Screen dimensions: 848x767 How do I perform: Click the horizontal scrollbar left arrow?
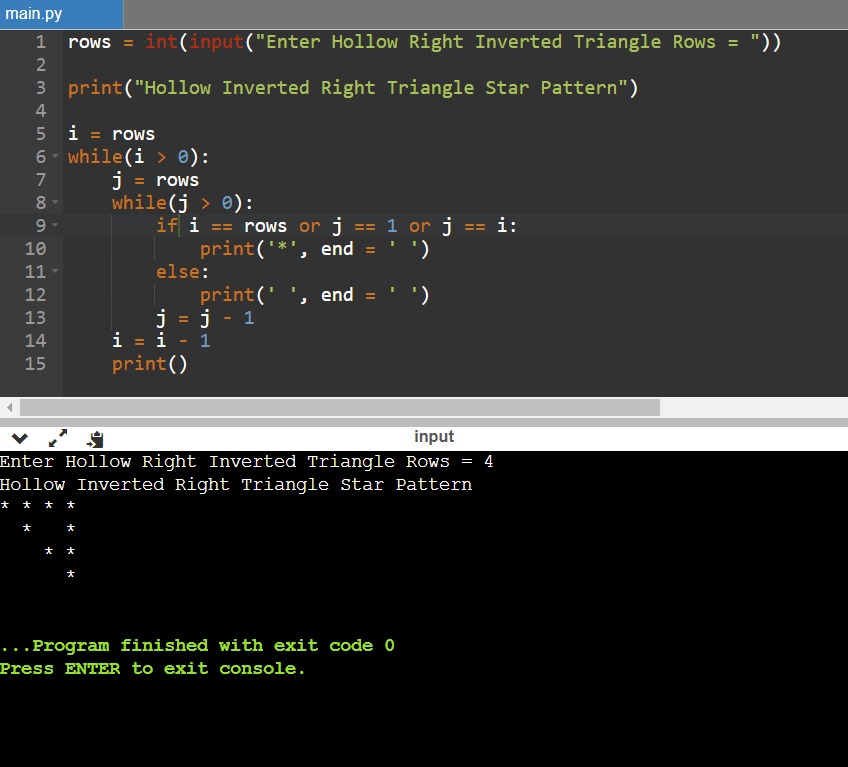click(x=10, y=408)
